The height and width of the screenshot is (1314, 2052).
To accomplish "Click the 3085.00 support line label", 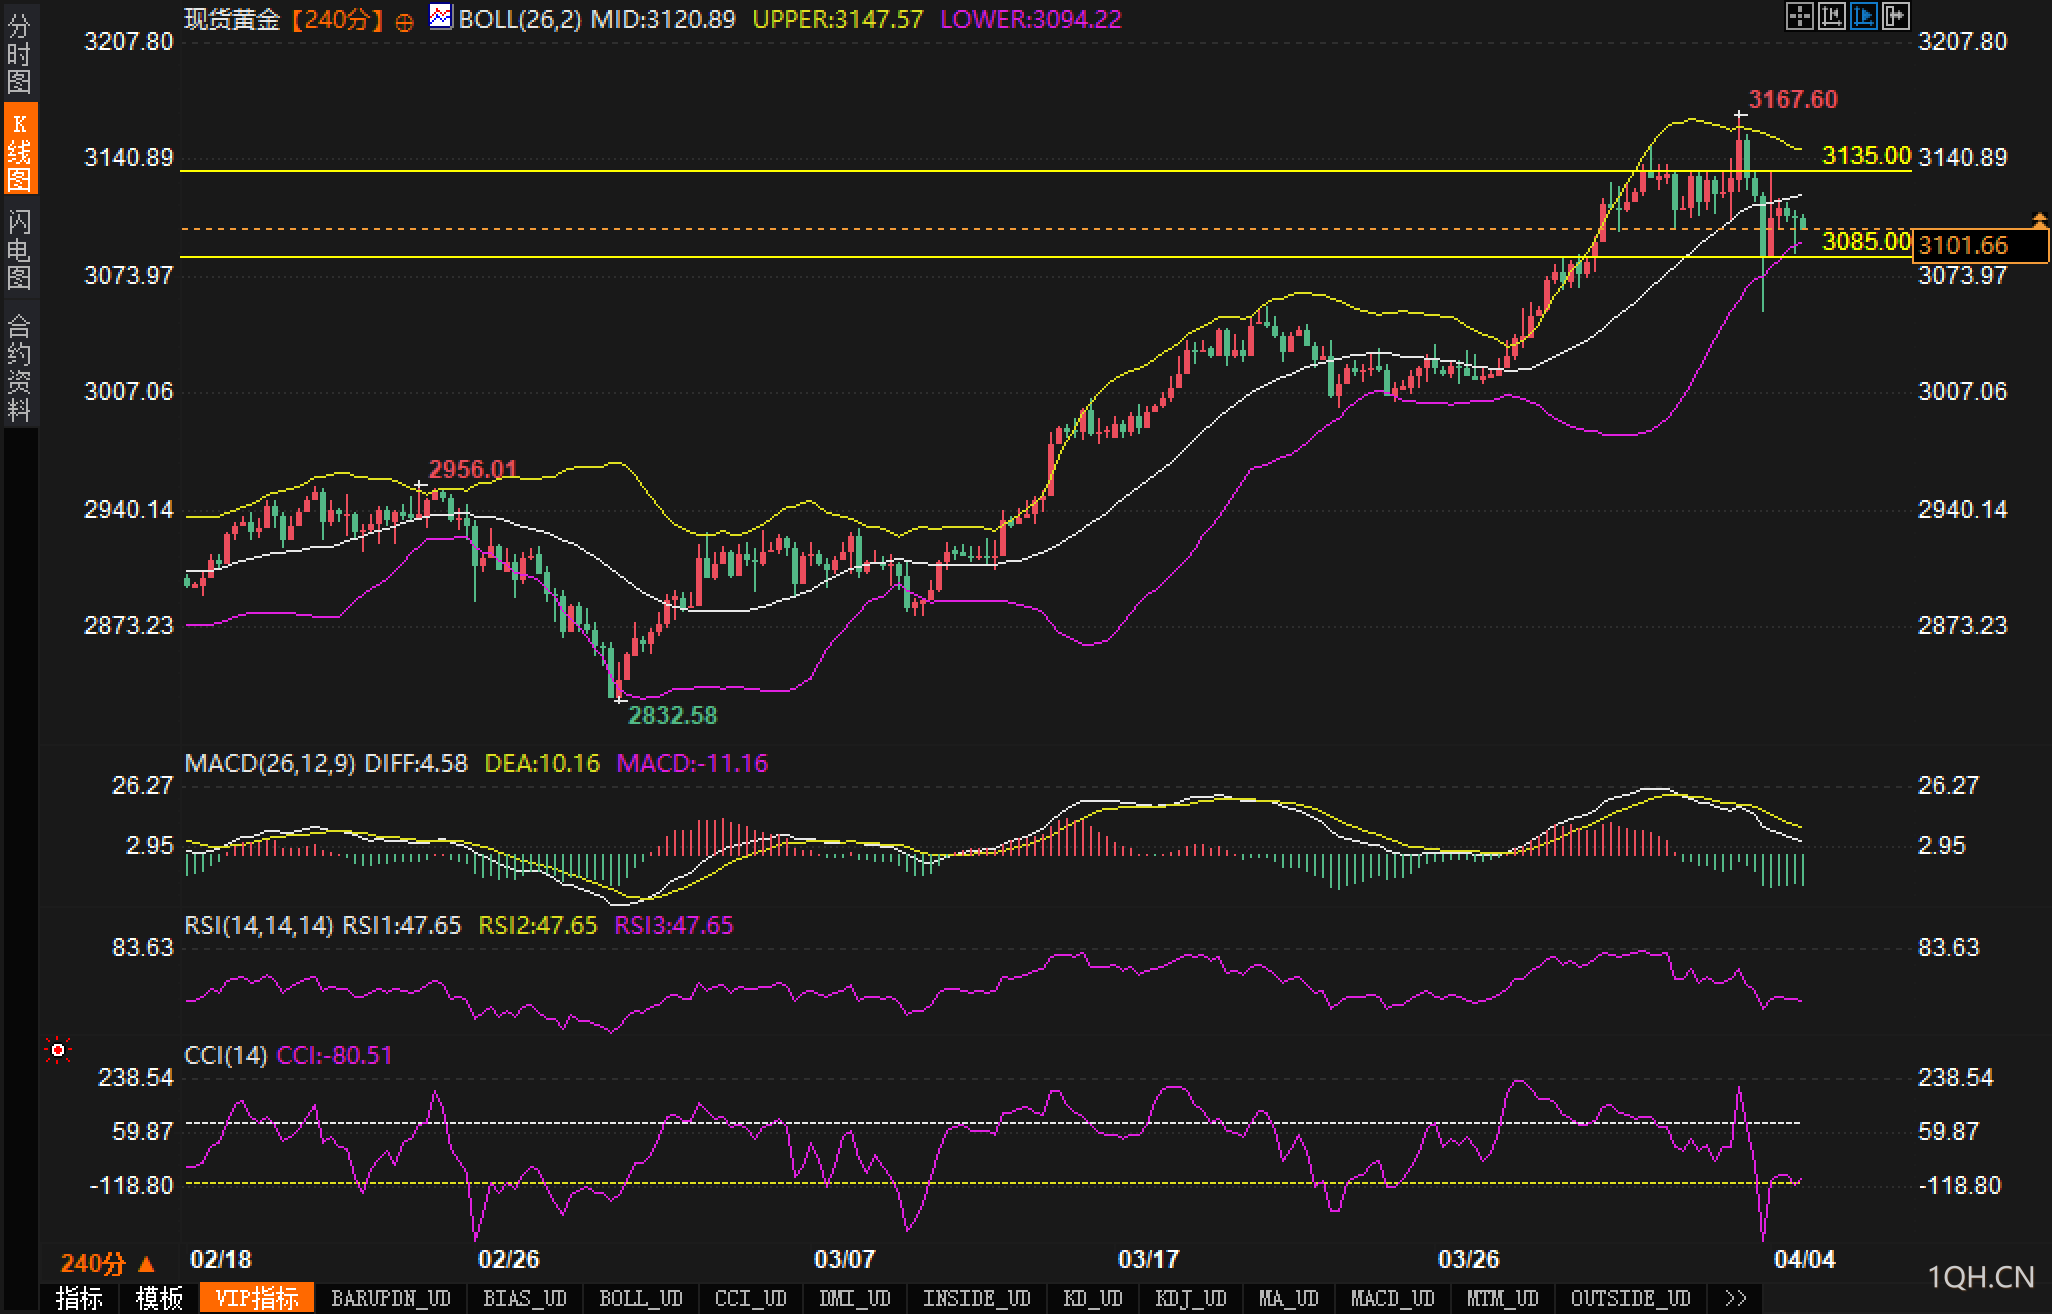I will pos(1866,241).
